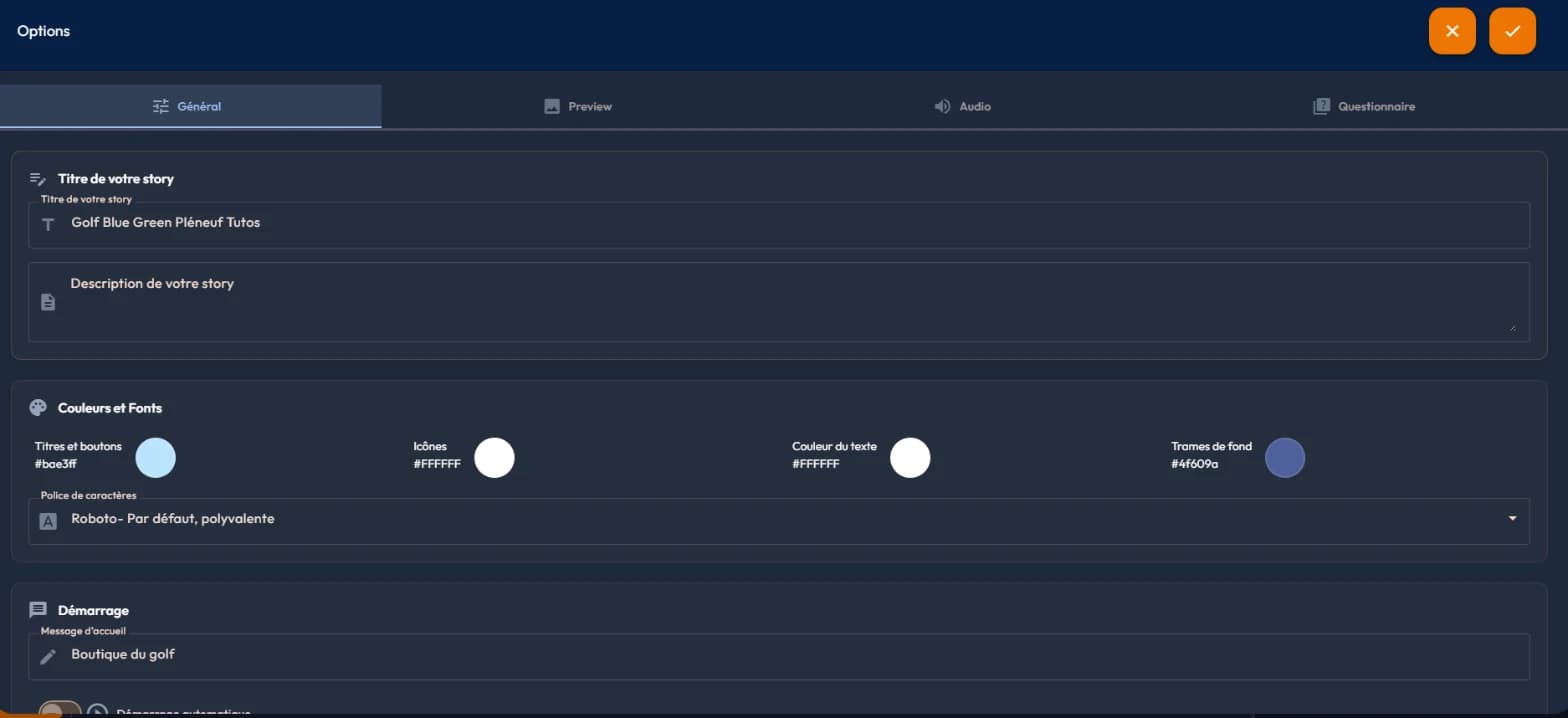Viewport: 1568px width, 718px height.
Task: Open the Titres et boutons color swatch
Action: tap(155, 457)
